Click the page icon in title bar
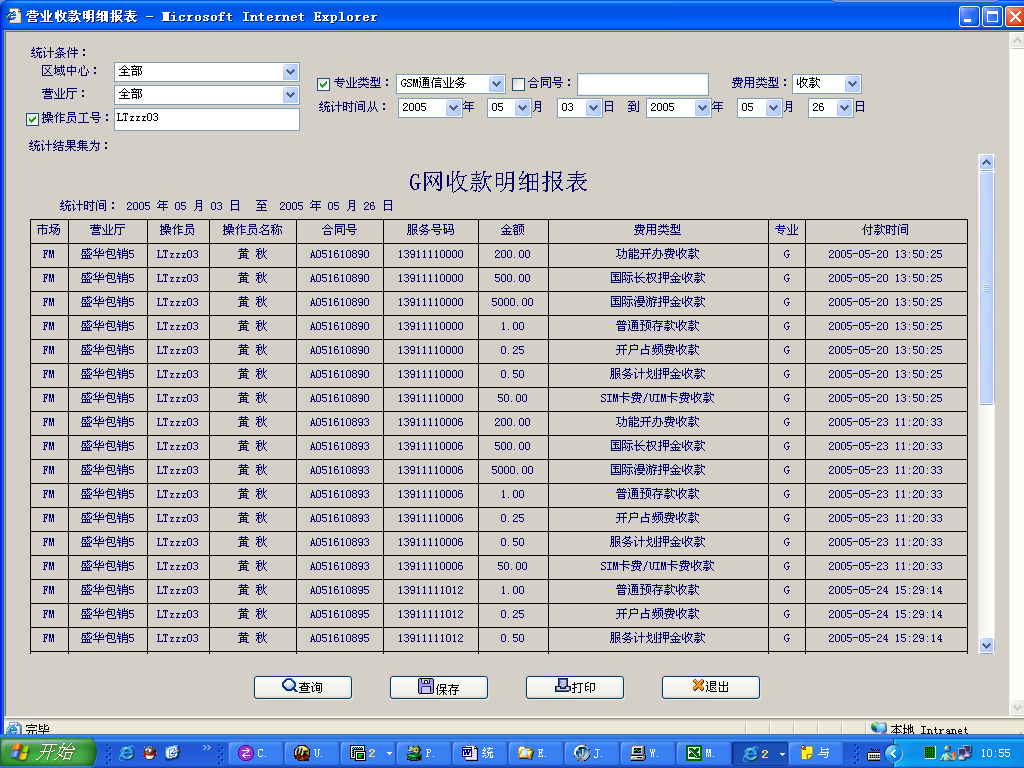This screenshot has width=1024, height=768. [13, 16]
